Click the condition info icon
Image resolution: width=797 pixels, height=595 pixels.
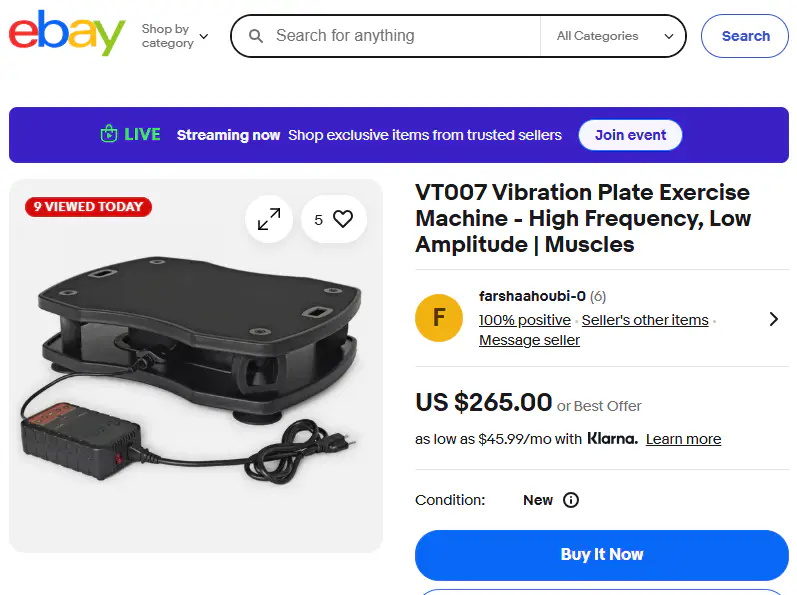click(x=571, y=500)
